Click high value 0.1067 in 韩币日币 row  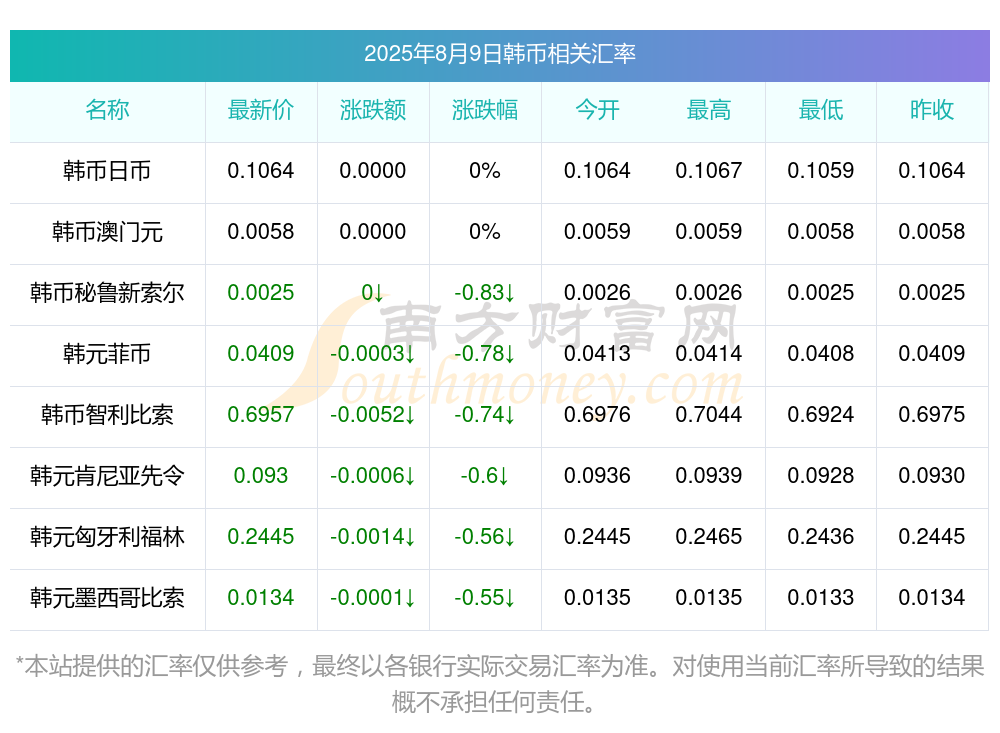click(x=709, y=171)
